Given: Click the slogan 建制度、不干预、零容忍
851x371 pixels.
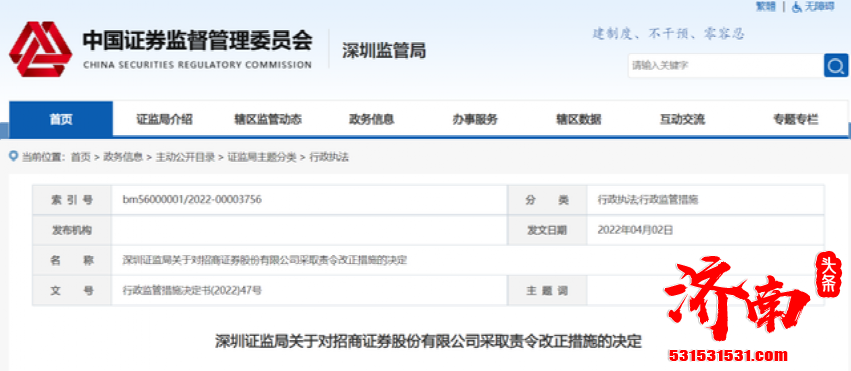Looking at the screenshot, I should 668,34.
